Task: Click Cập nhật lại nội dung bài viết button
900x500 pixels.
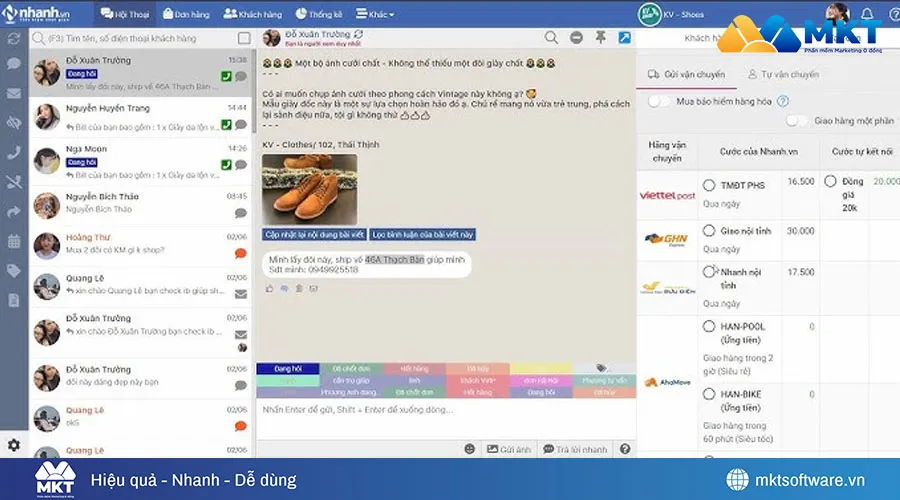Action: click(x=315, y=234)
